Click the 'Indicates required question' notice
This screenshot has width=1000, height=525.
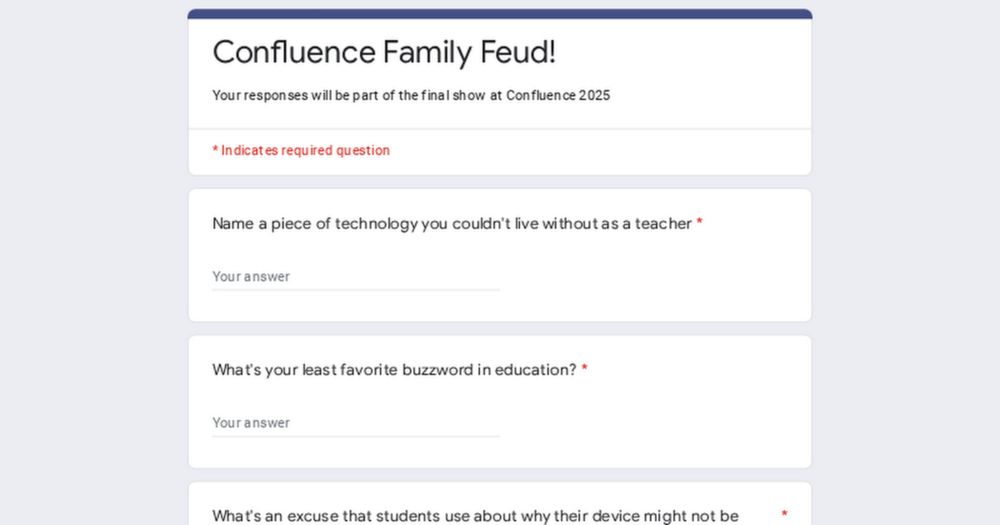[301, 151]
